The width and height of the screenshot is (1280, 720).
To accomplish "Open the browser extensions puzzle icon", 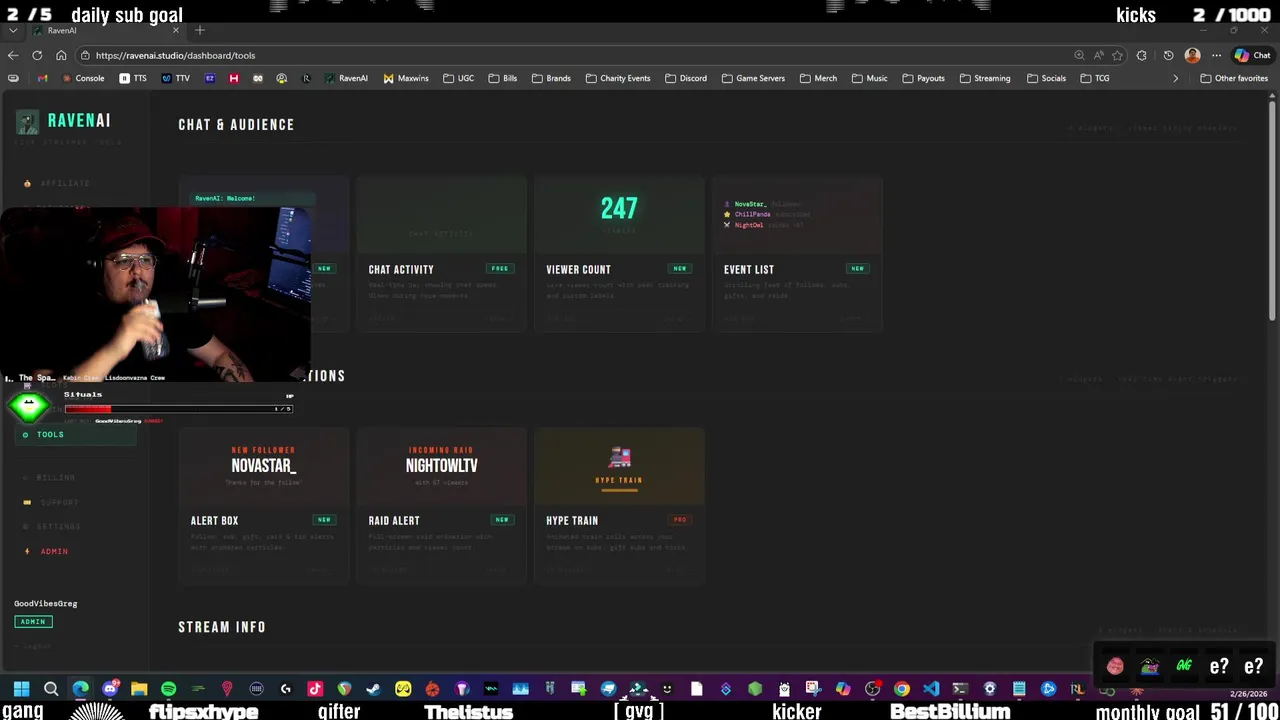I will pyautogui.click(x=1141, y=55).
